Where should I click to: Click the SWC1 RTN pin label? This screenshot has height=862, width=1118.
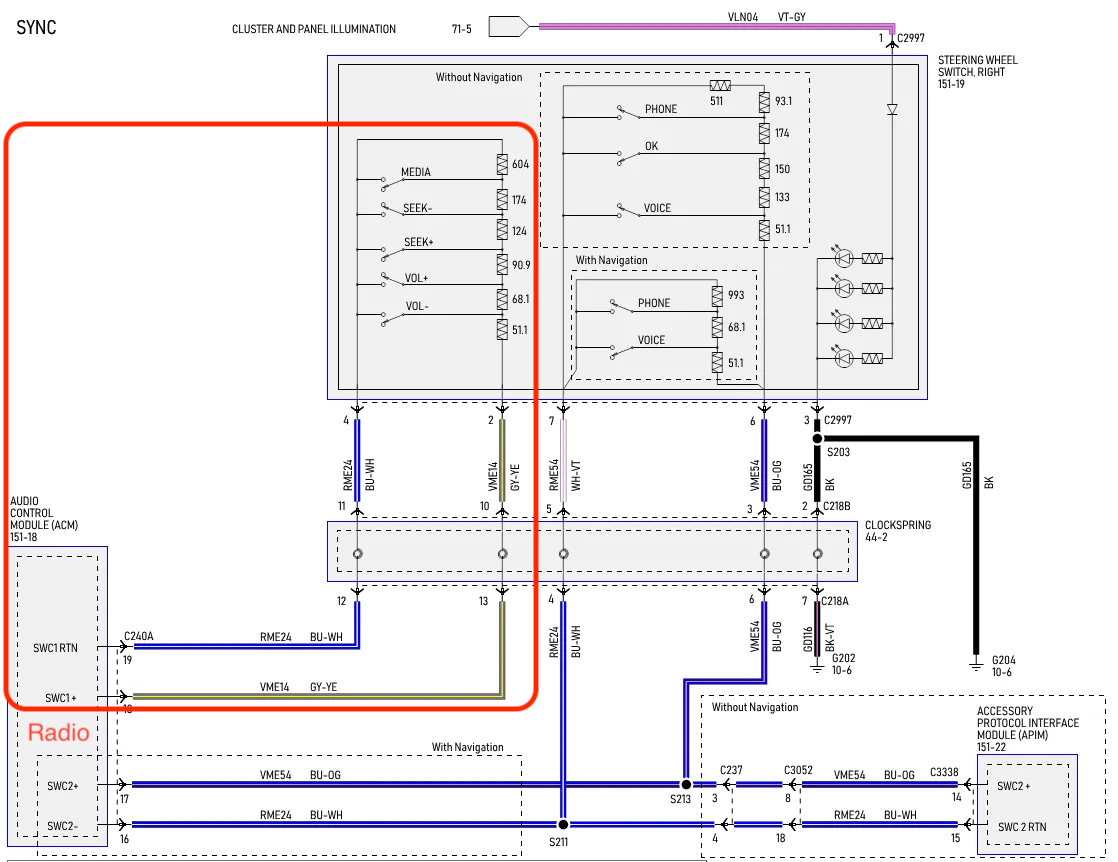coord(56,648)
